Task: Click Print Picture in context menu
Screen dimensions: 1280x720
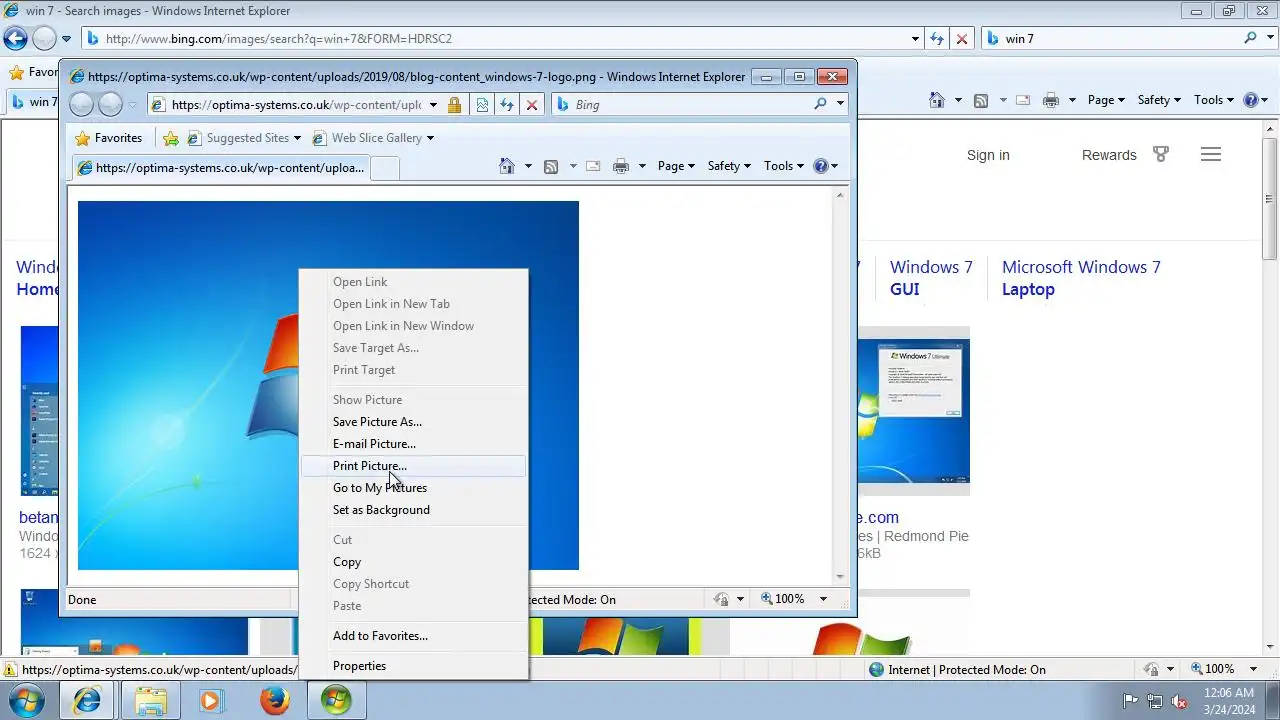Action: tap(414, 466)
